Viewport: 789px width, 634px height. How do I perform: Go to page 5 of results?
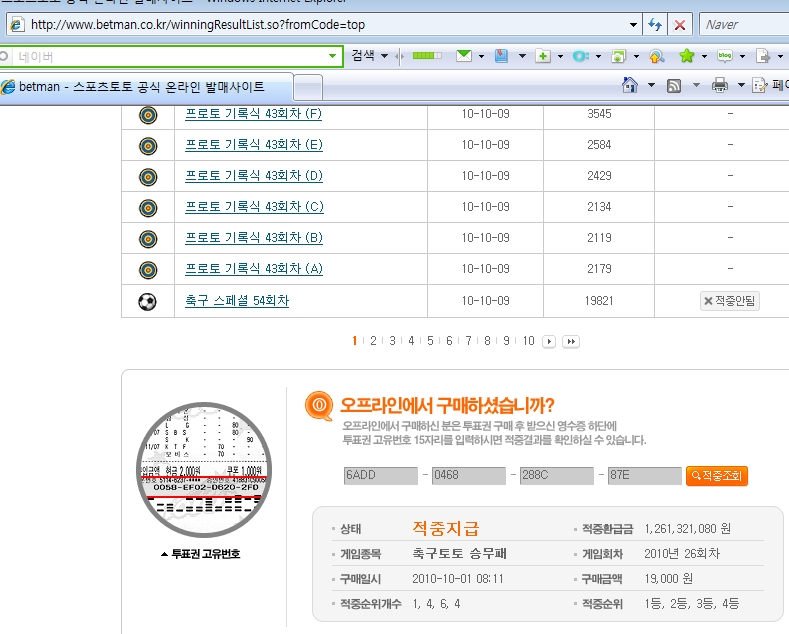tap(430, 341)
